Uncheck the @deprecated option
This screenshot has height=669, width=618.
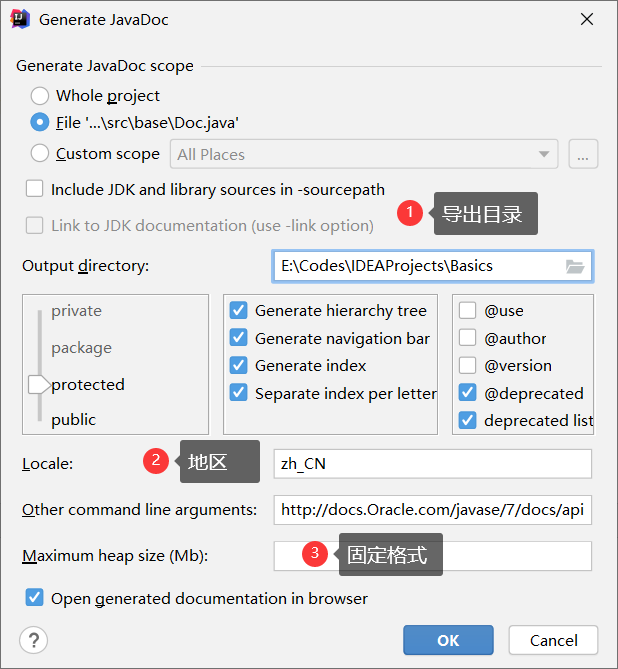pos(467,393)
